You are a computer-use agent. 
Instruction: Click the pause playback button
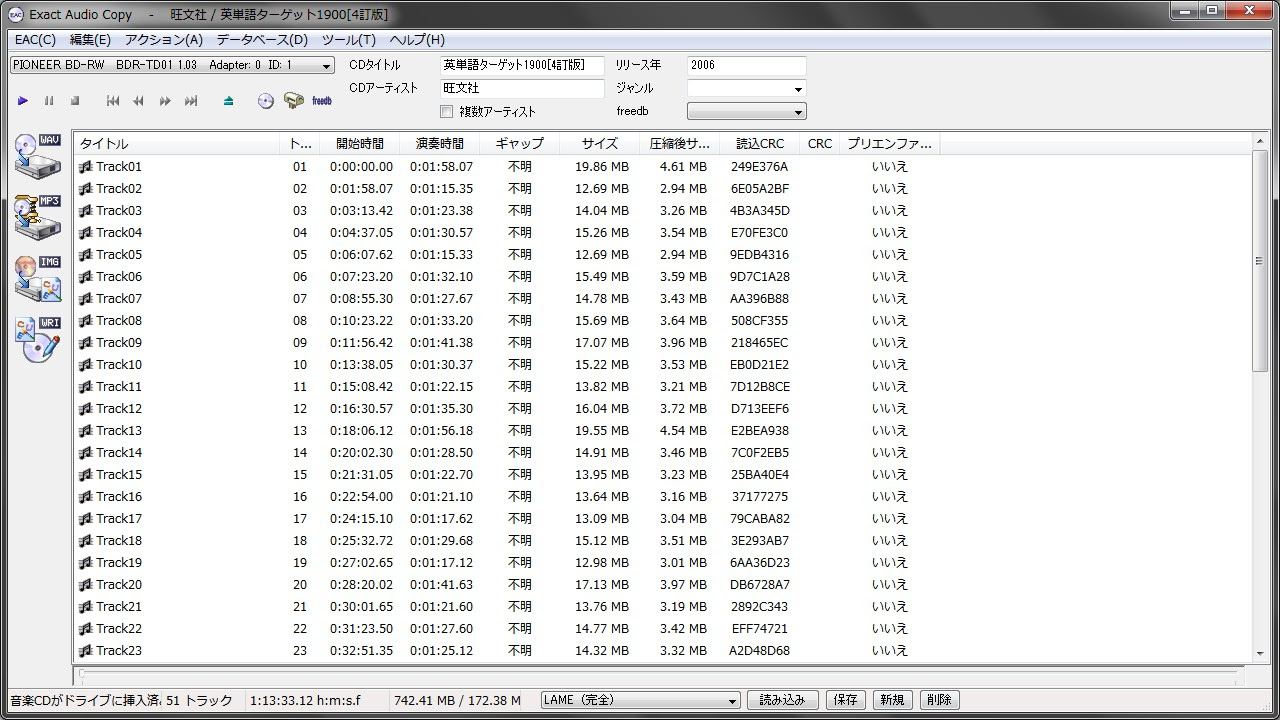[x=49, y=101]
